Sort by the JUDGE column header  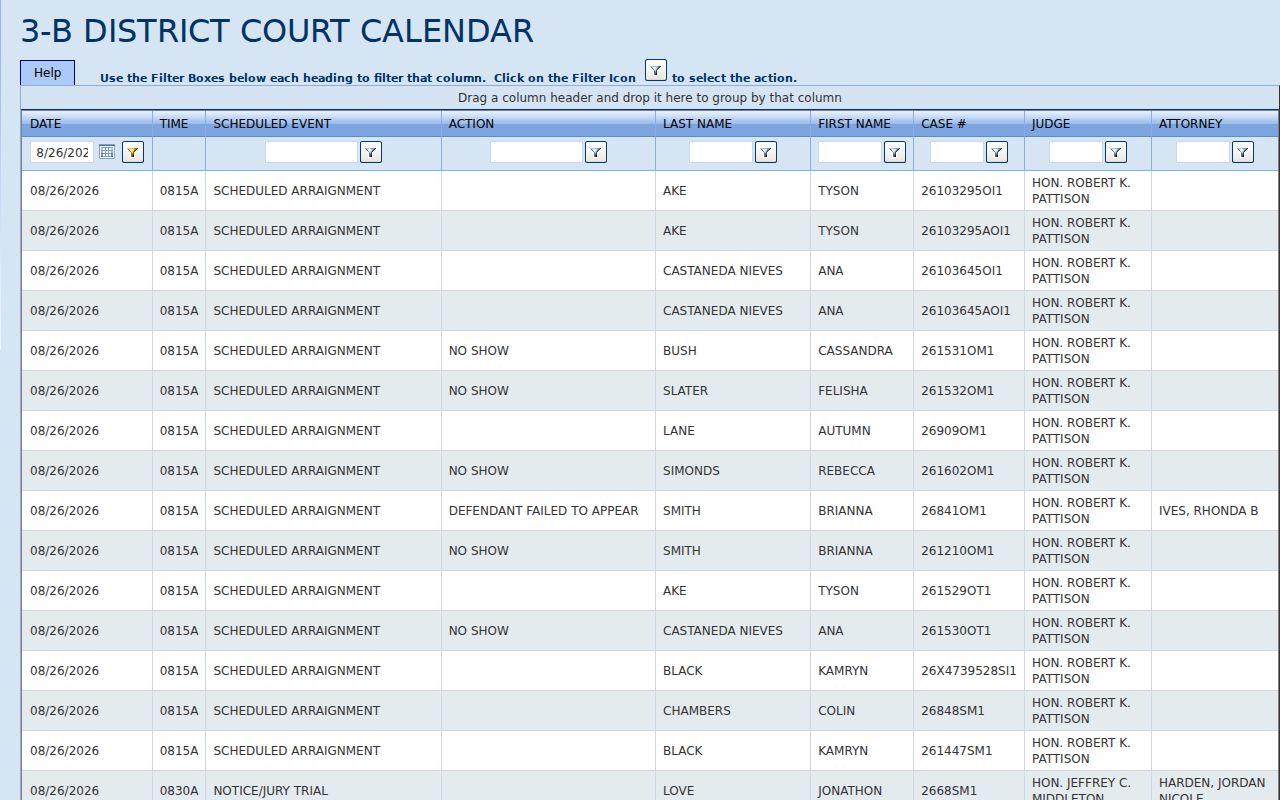(x=1051, y=124)
